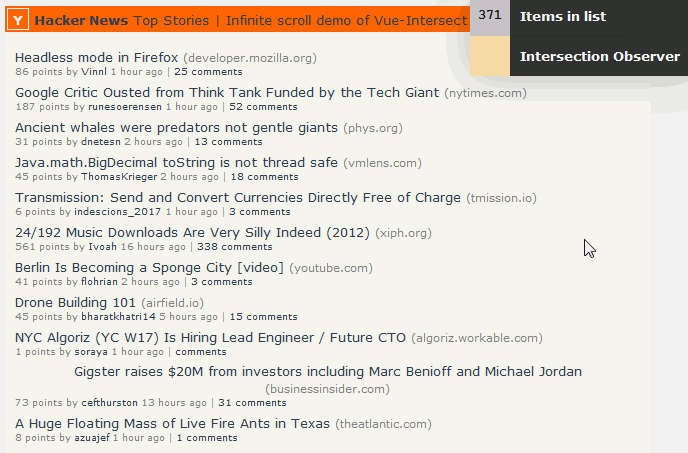688x453 pixels.
Task: Open the Ancient whales predators story
Action: [176, 128]
